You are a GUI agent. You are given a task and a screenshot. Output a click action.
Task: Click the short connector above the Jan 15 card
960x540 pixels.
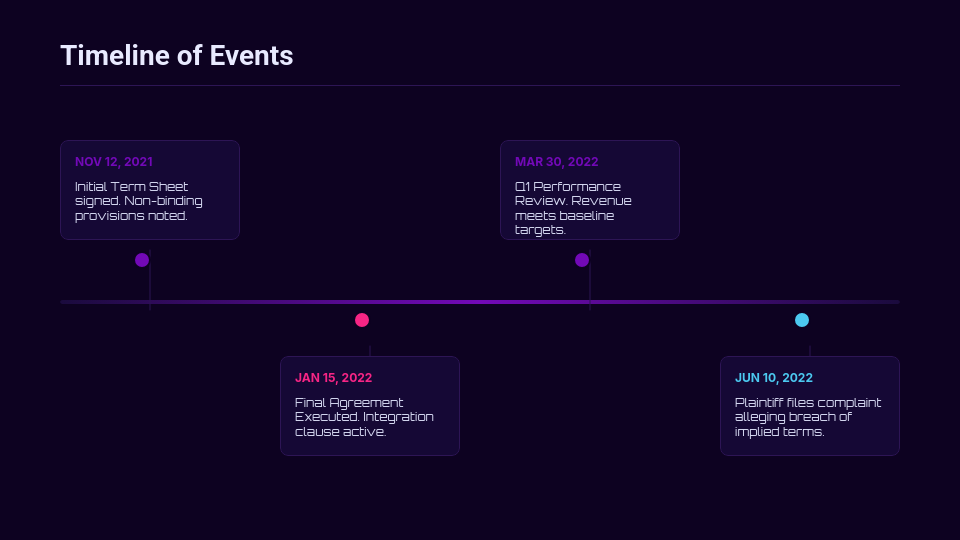point(370,350)
